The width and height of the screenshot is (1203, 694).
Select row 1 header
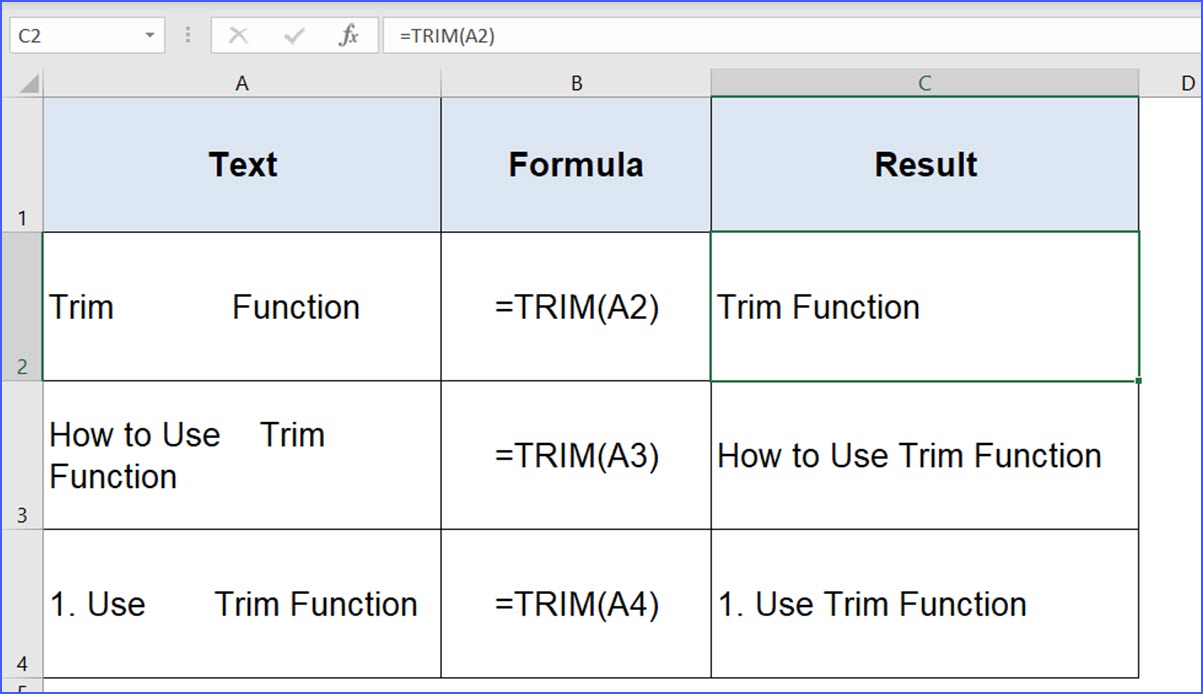pos(22,163)
